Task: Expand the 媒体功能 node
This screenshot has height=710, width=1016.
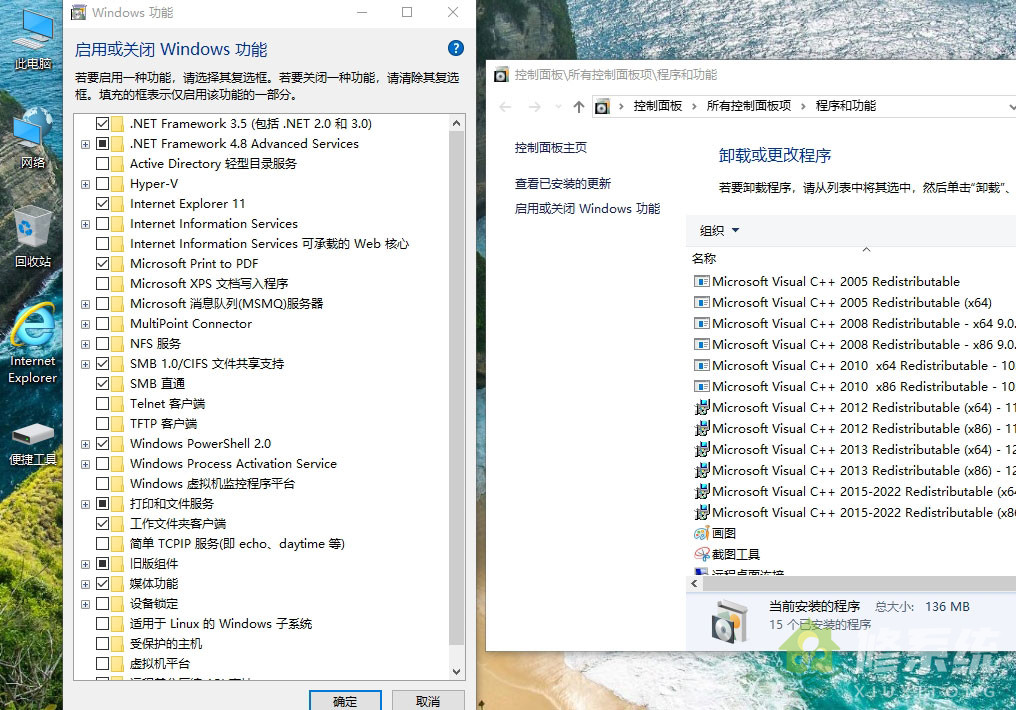Action: [85, 584]
